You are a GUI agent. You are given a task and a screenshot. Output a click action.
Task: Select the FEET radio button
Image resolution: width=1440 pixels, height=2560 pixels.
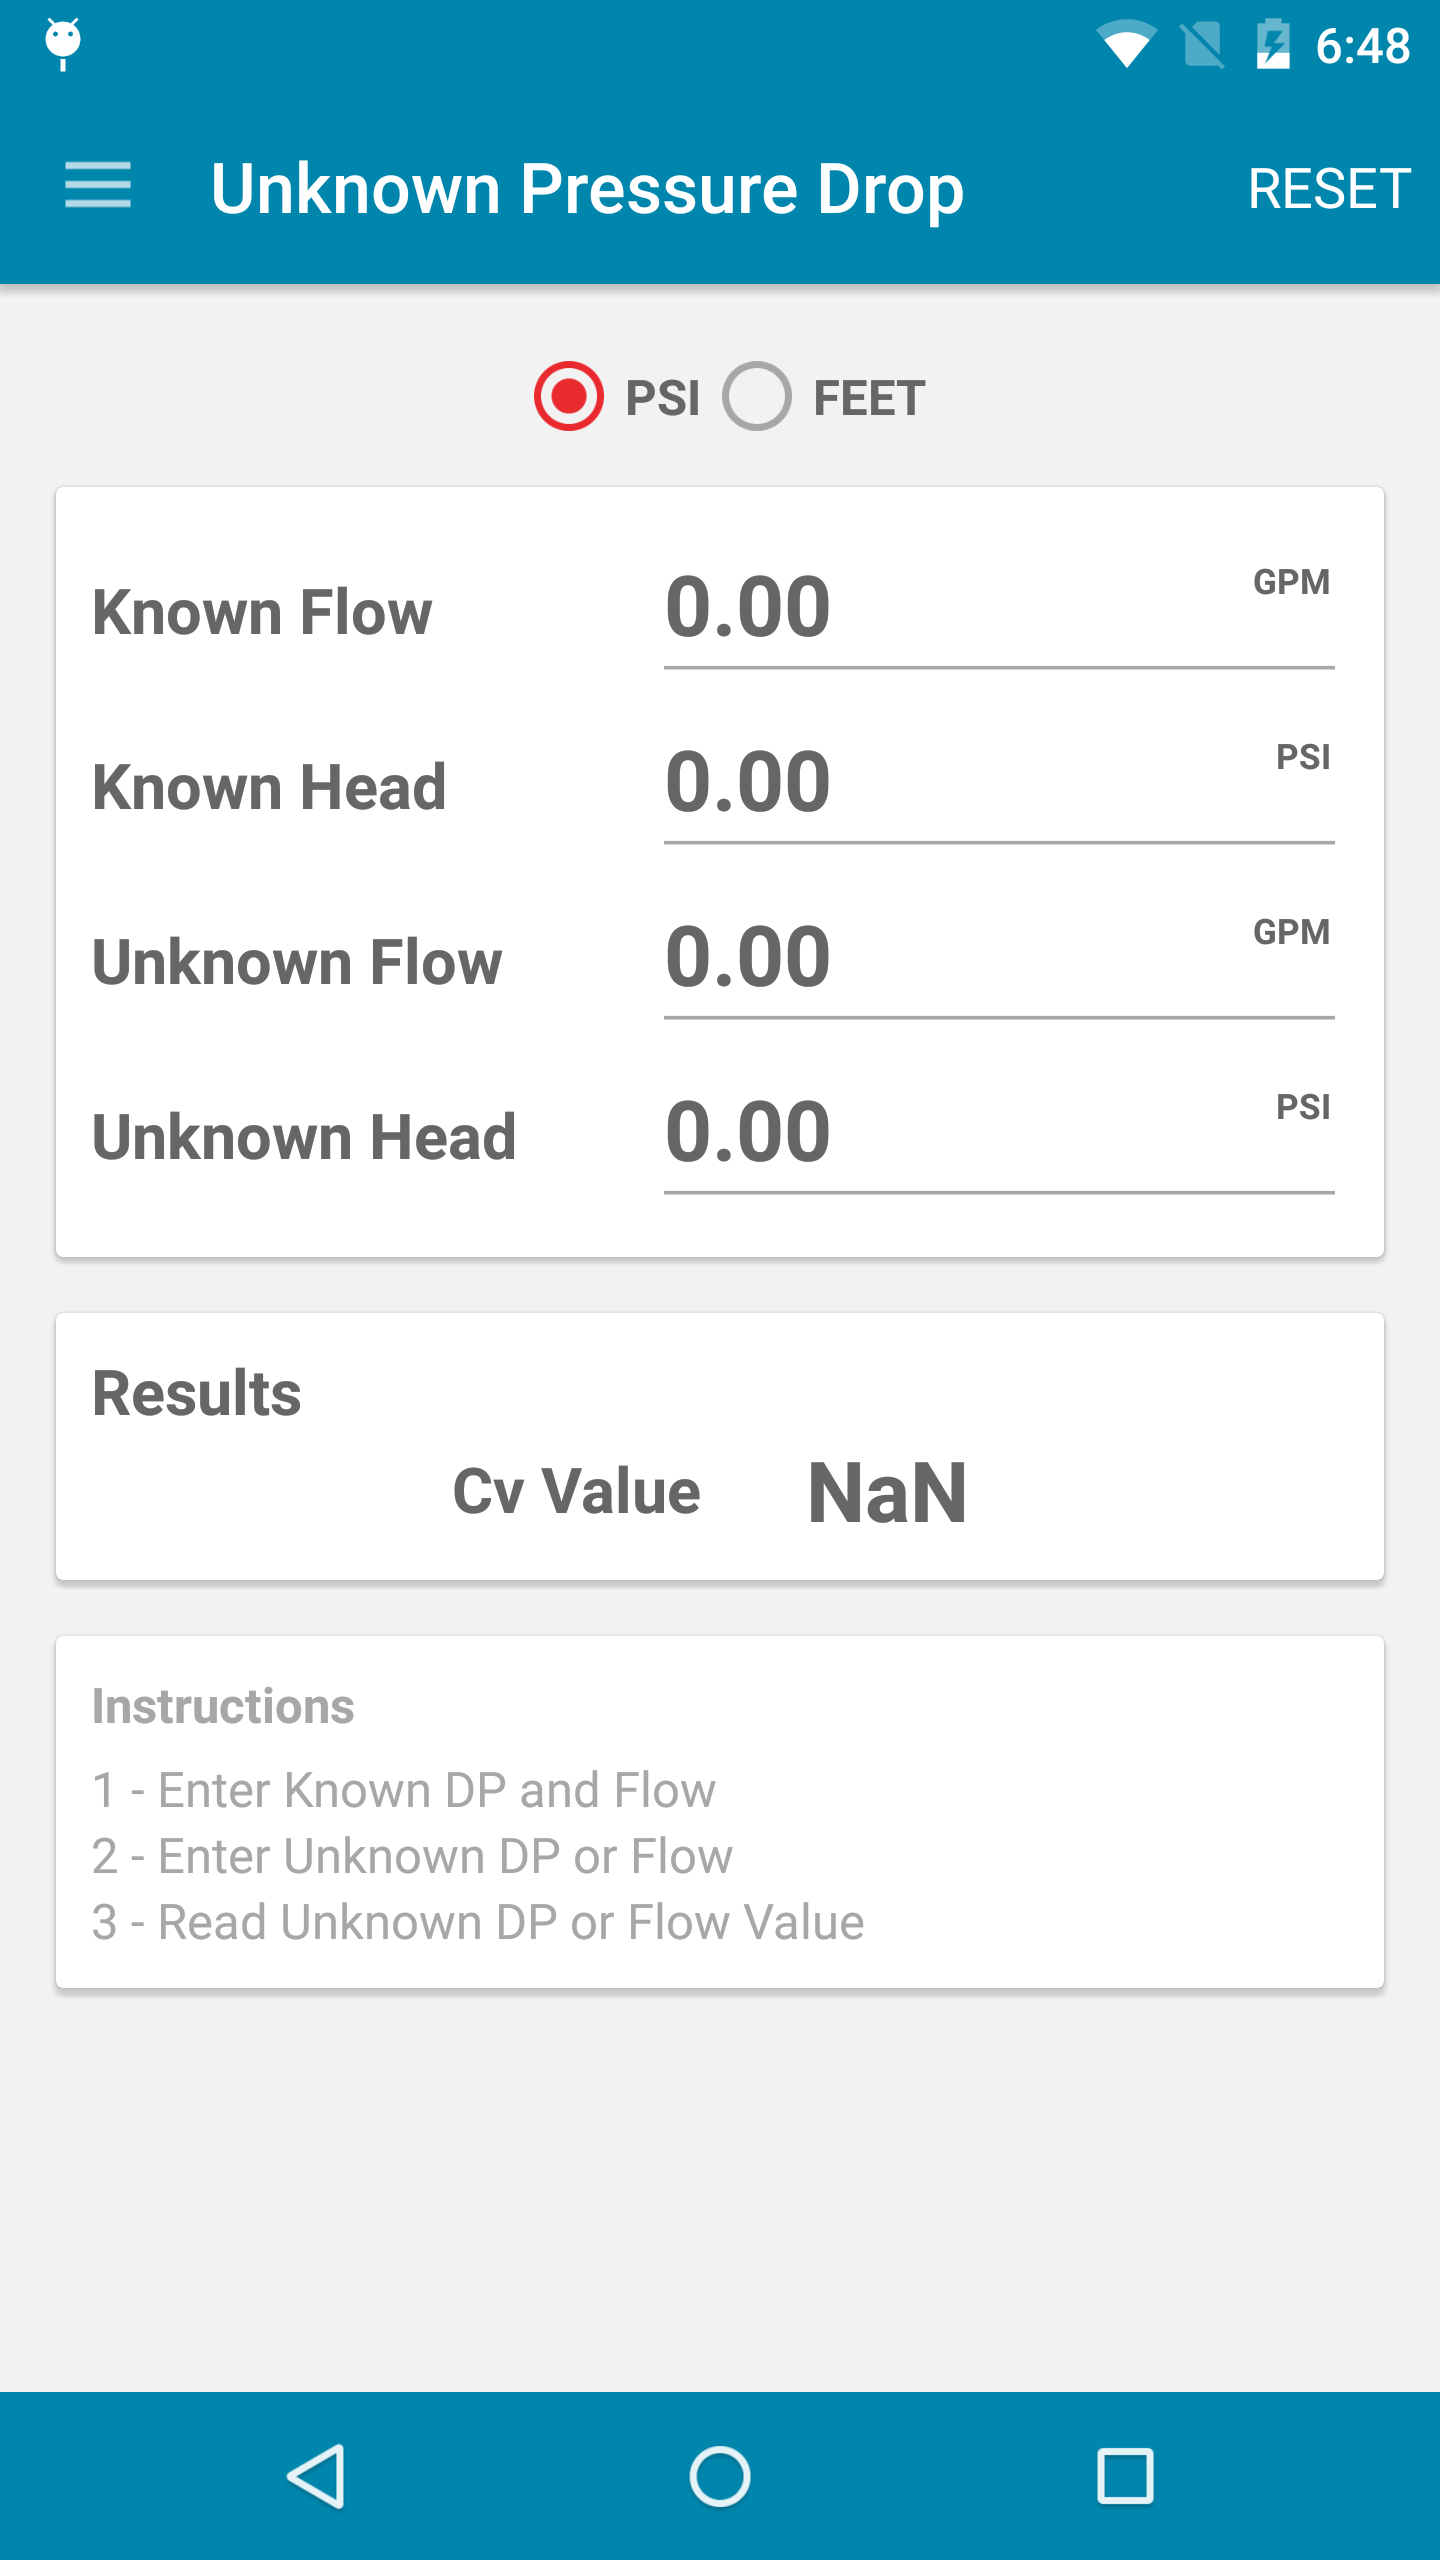pyautogui.click(x=757, y=396)
